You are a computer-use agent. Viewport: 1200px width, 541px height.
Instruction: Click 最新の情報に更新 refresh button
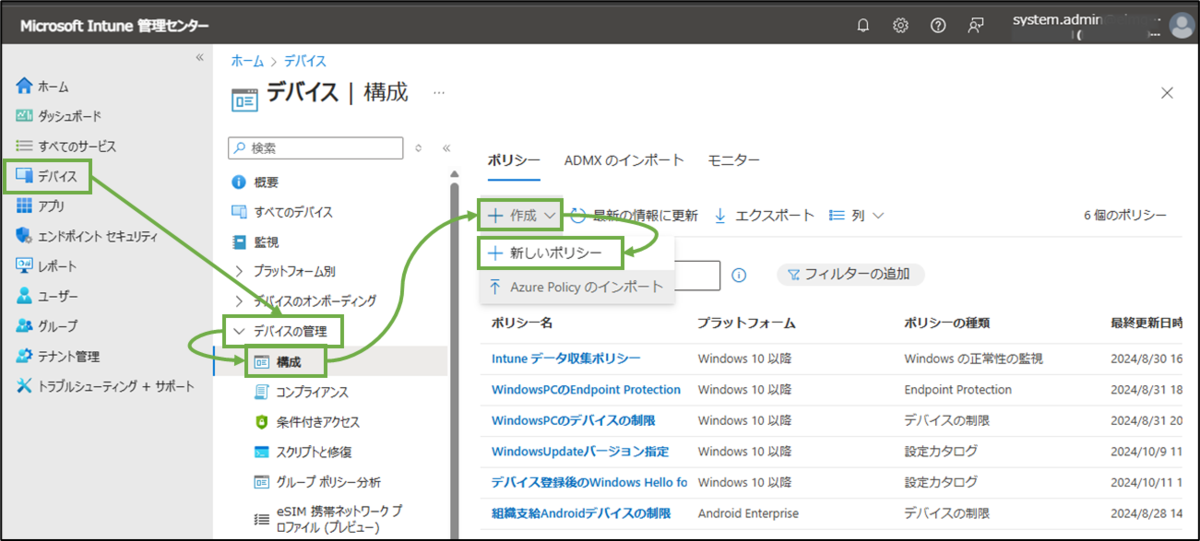coord(636,215)
